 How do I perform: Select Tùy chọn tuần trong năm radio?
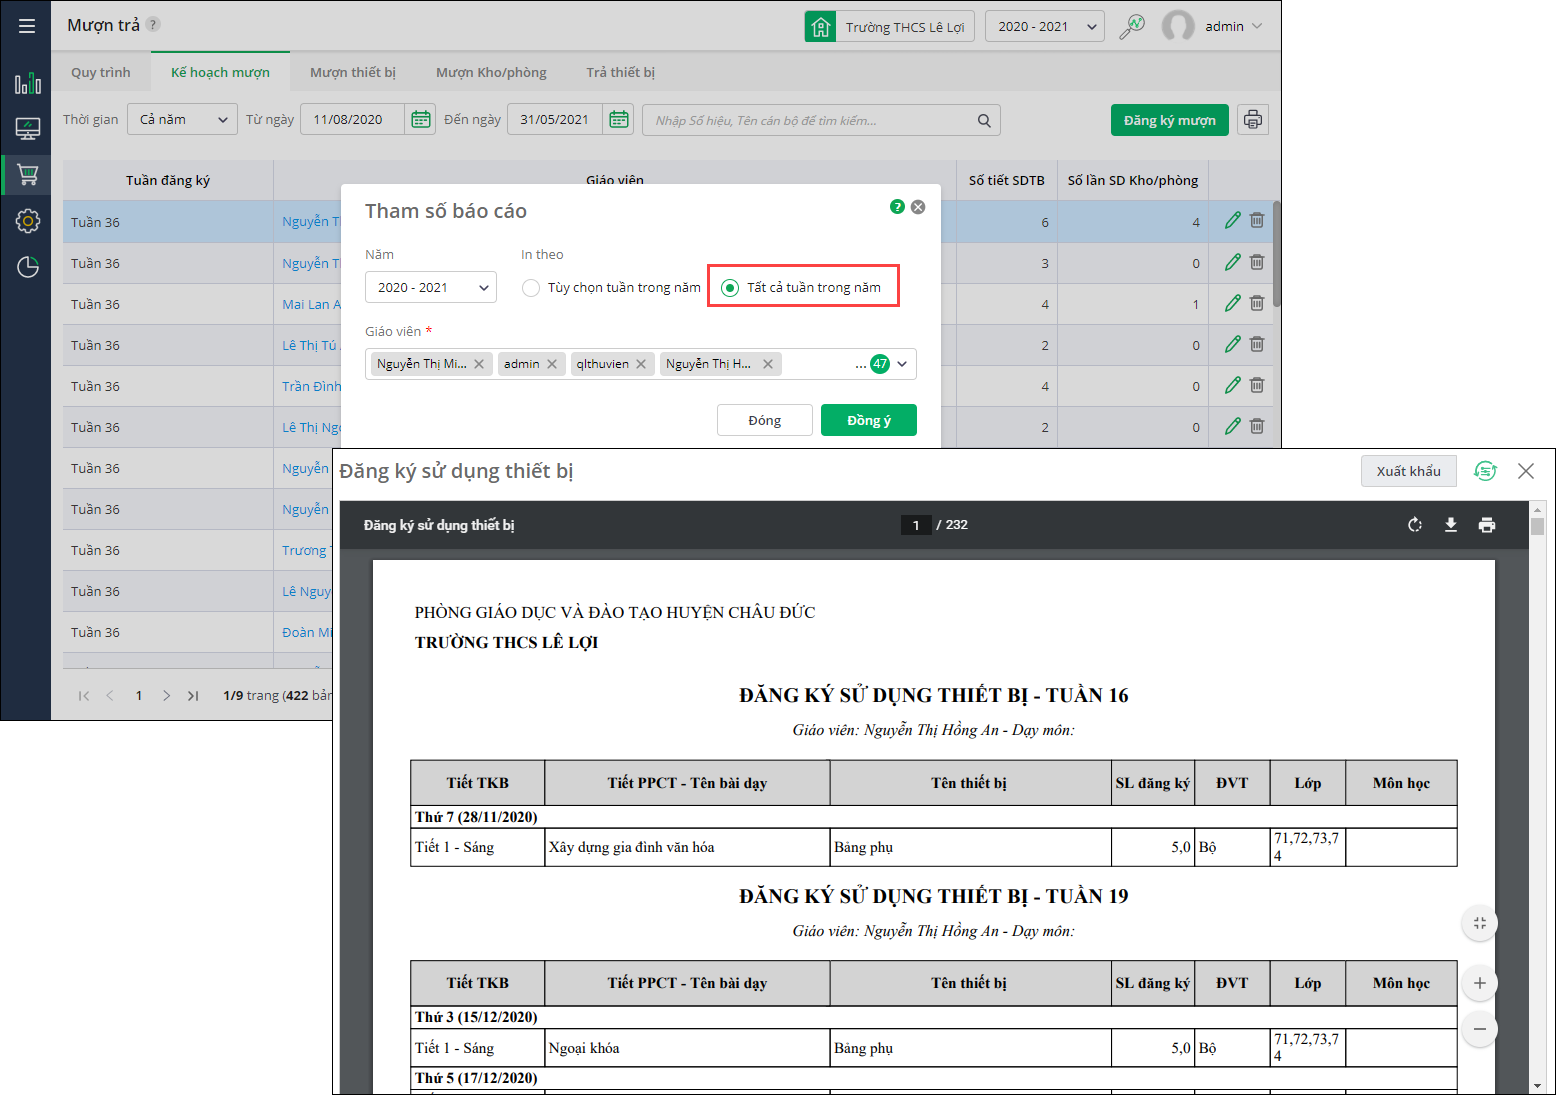531,288
